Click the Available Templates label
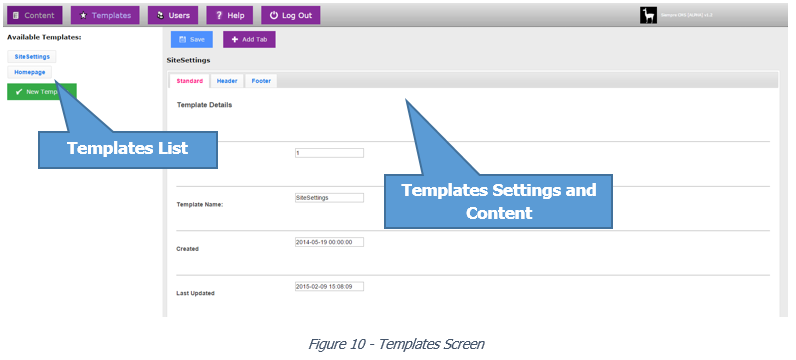This screenshot has width=796, height=360. (x=44, y=38)
